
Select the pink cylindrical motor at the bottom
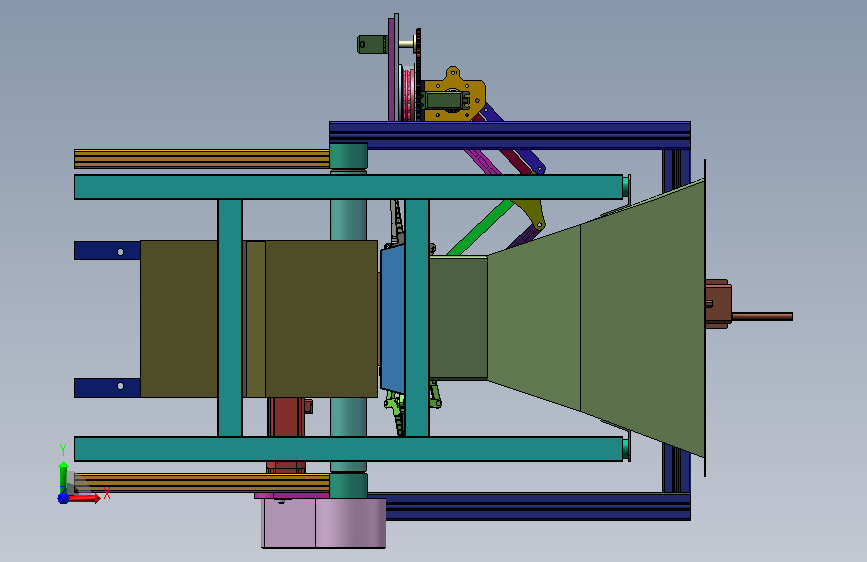[x=323, y=523]
